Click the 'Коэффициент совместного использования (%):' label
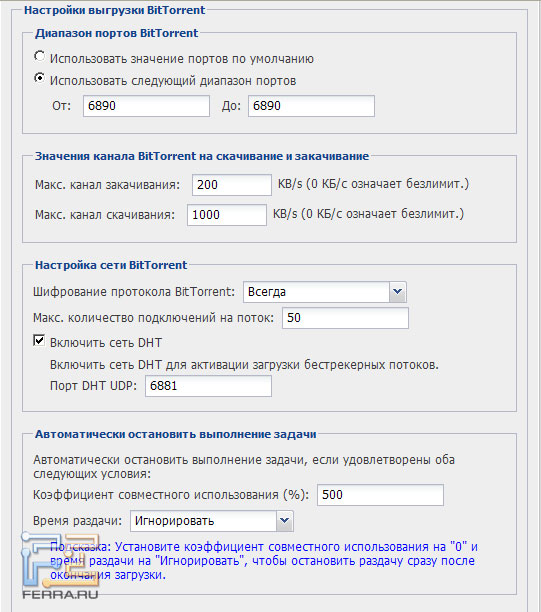The height and width of the screenshot is (612, 541). 171,495
